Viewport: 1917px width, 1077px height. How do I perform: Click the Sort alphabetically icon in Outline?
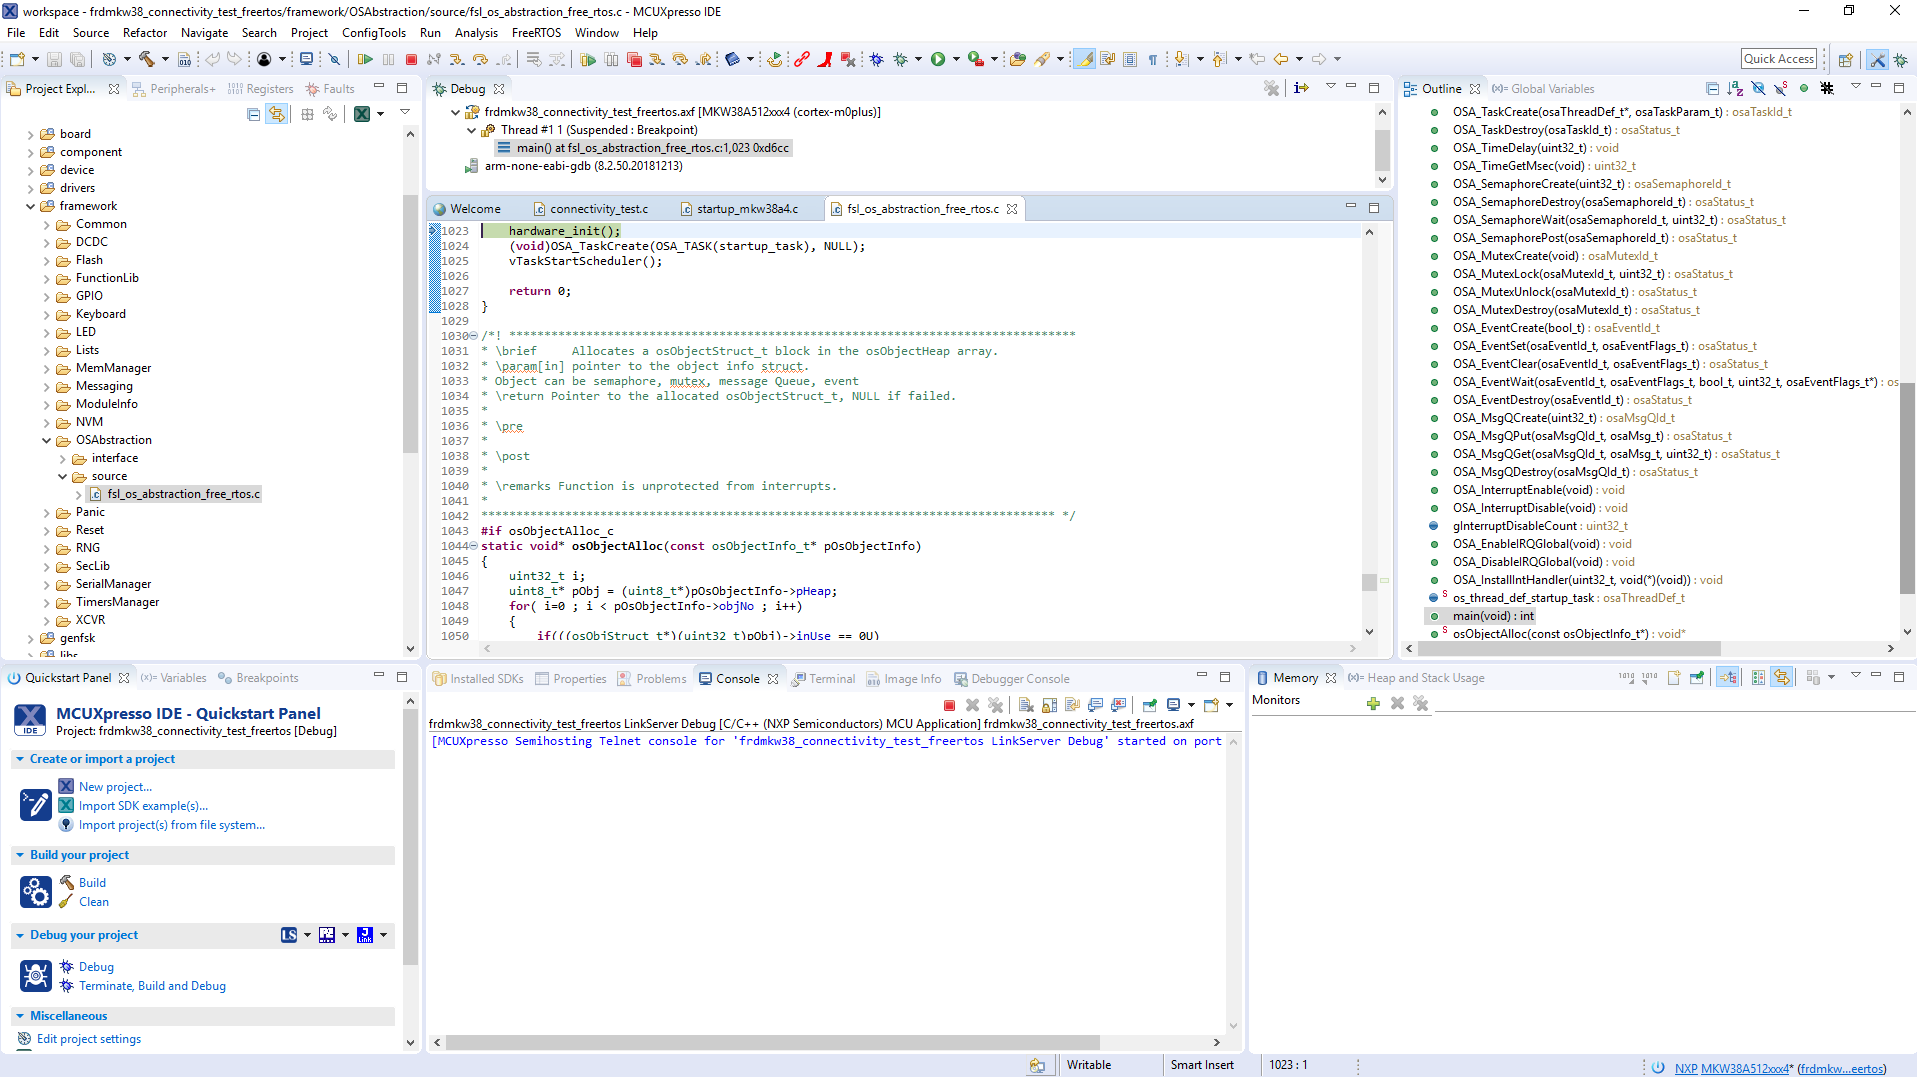[x=1735, y=89]
